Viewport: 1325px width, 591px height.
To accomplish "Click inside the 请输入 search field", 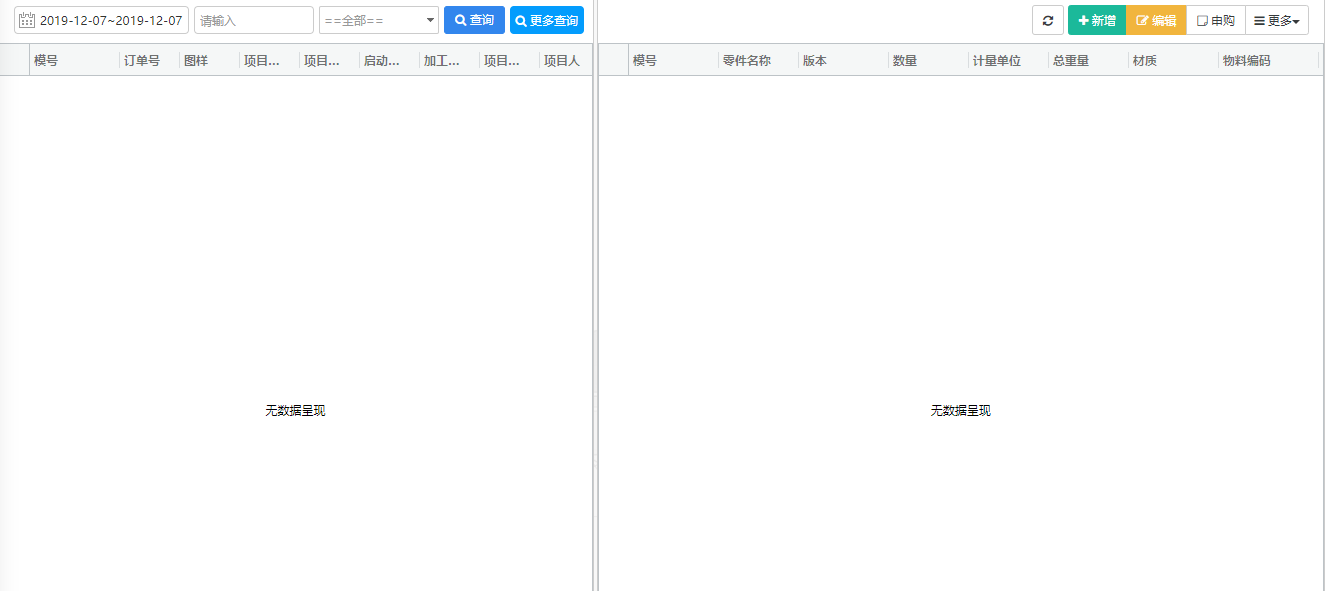I will (x=253, y=19).
